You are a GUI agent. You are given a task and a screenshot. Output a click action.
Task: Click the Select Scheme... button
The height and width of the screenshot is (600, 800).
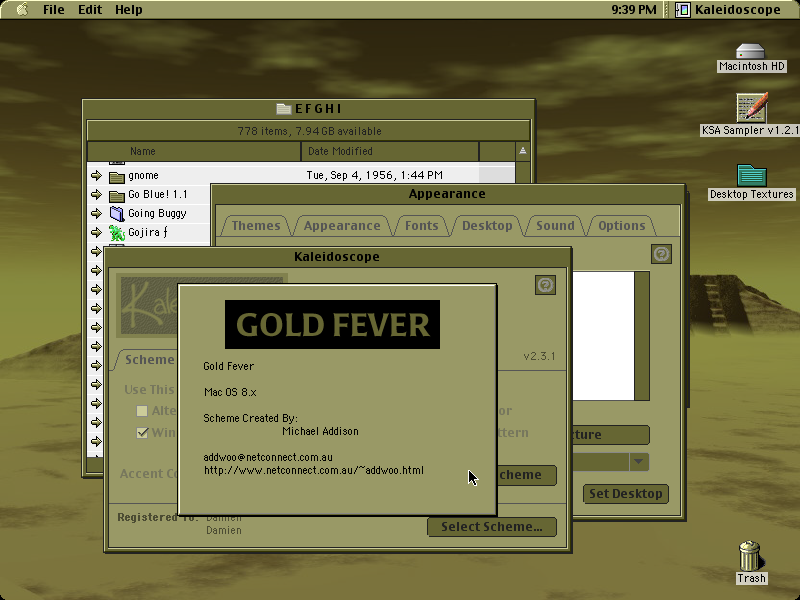(492, 527)
